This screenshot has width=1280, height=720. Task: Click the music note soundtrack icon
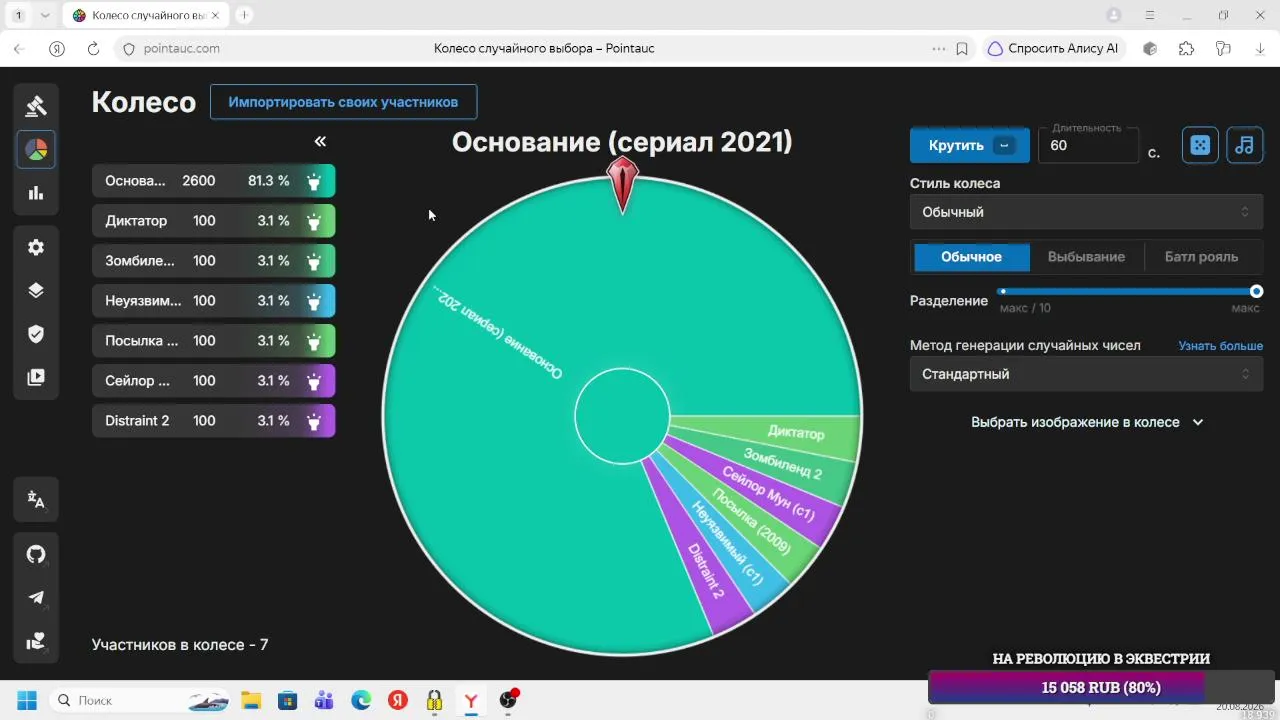pyautogui.click(x=1244, y=145)
